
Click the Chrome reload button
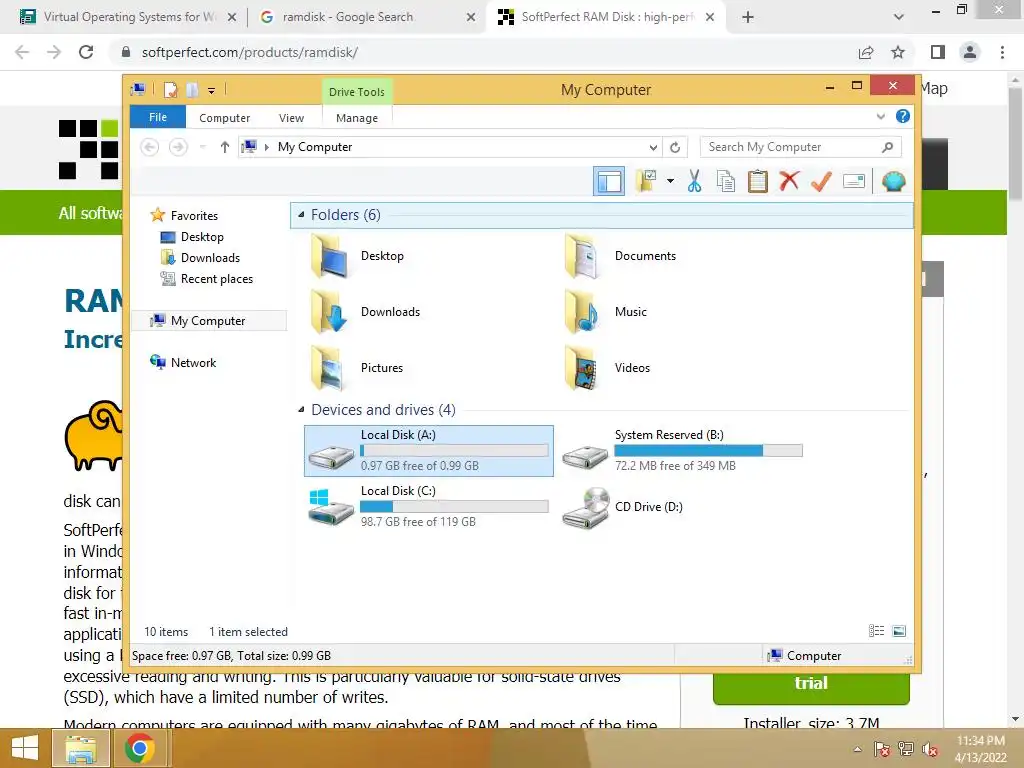86,52
